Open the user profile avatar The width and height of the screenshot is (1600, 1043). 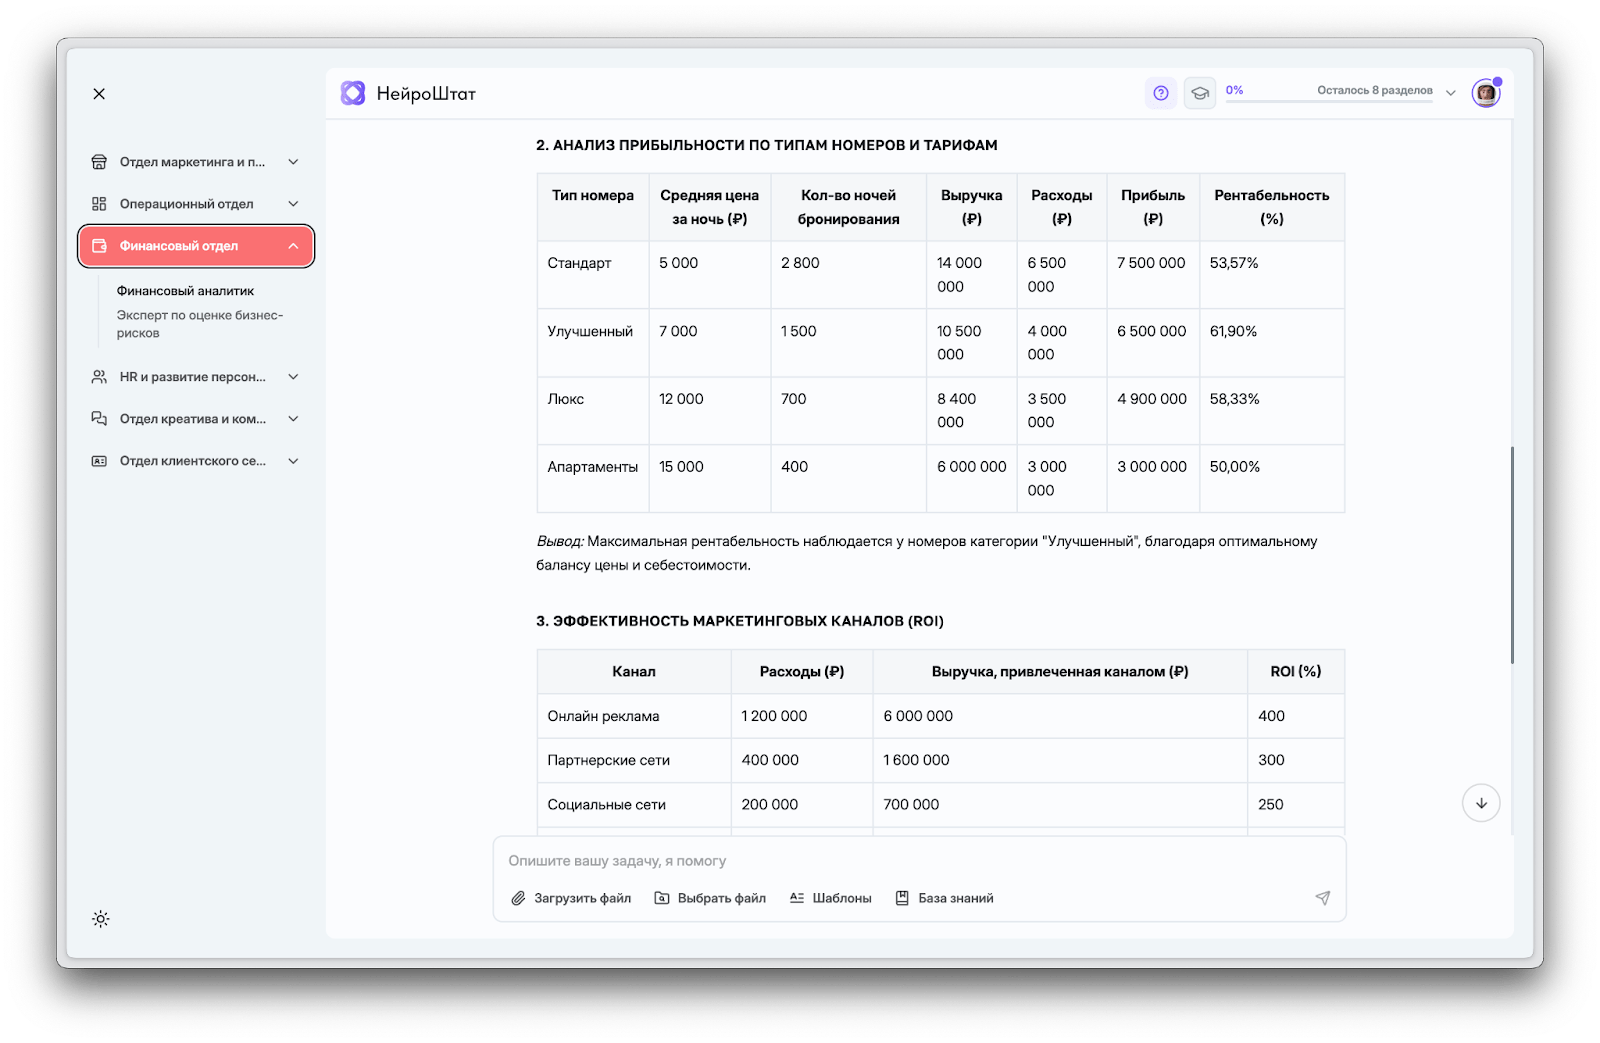(x=1485, y=93)
